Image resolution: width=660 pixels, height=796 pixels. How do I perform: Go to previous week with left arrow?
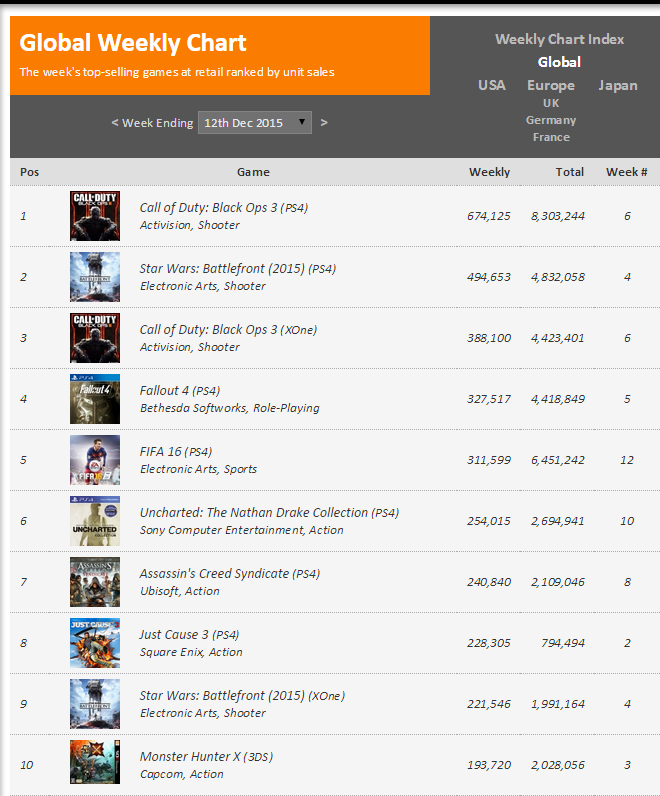(115, 123)
